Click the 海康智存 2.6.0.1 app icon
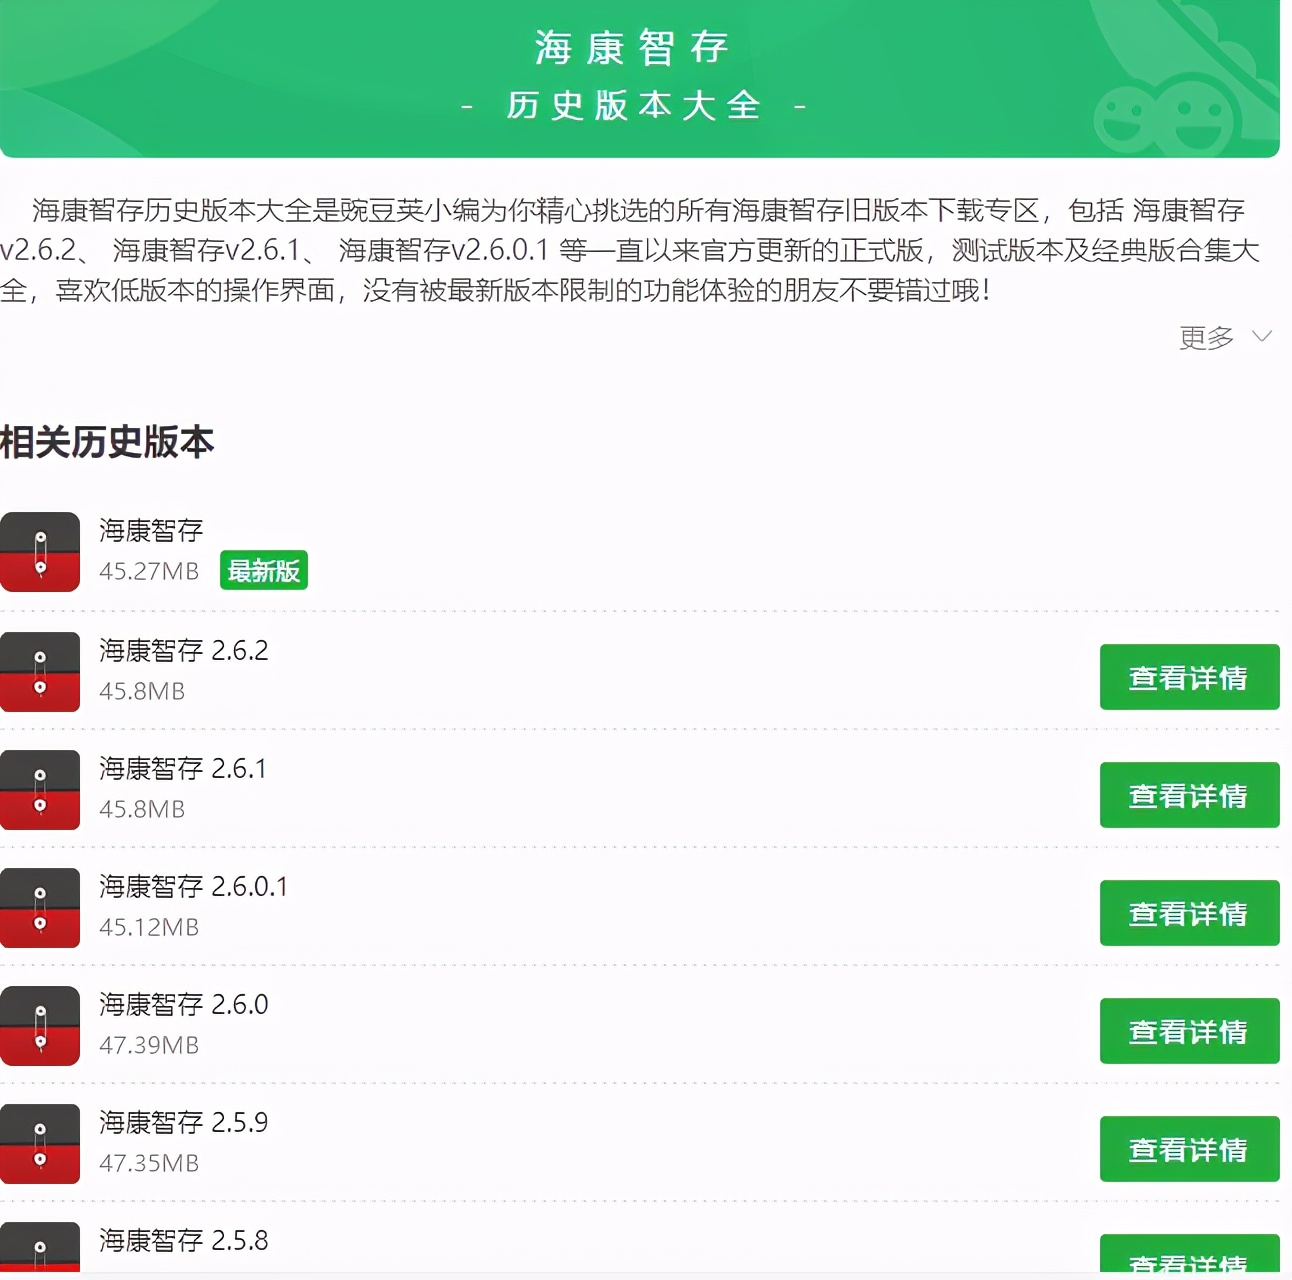The width and height of the screenshot is (1292, 1280). point(40,908)
